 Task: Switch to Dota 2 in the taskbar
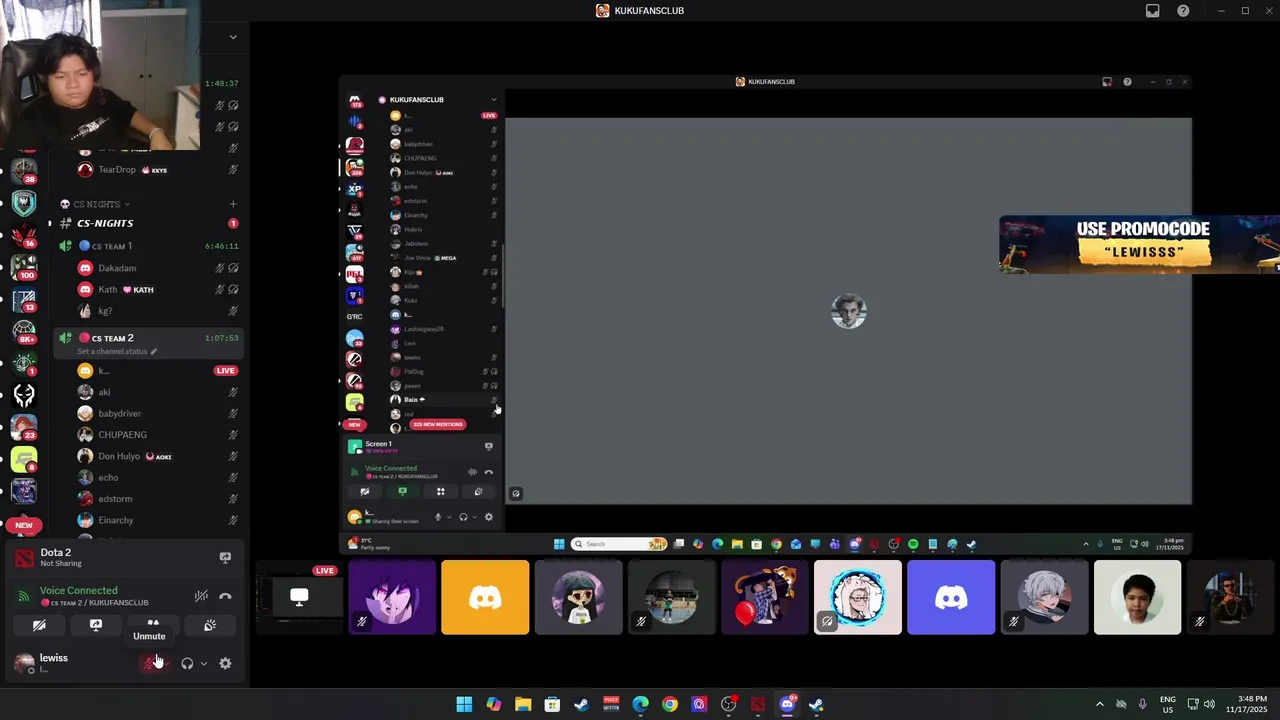(758, 704)
